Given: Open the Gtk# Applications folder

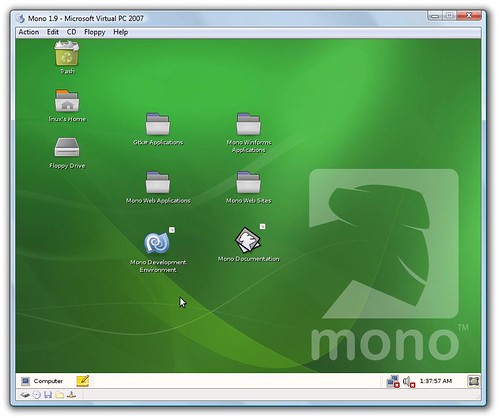Looking at the screenshot, I should [x=158, y=124].
